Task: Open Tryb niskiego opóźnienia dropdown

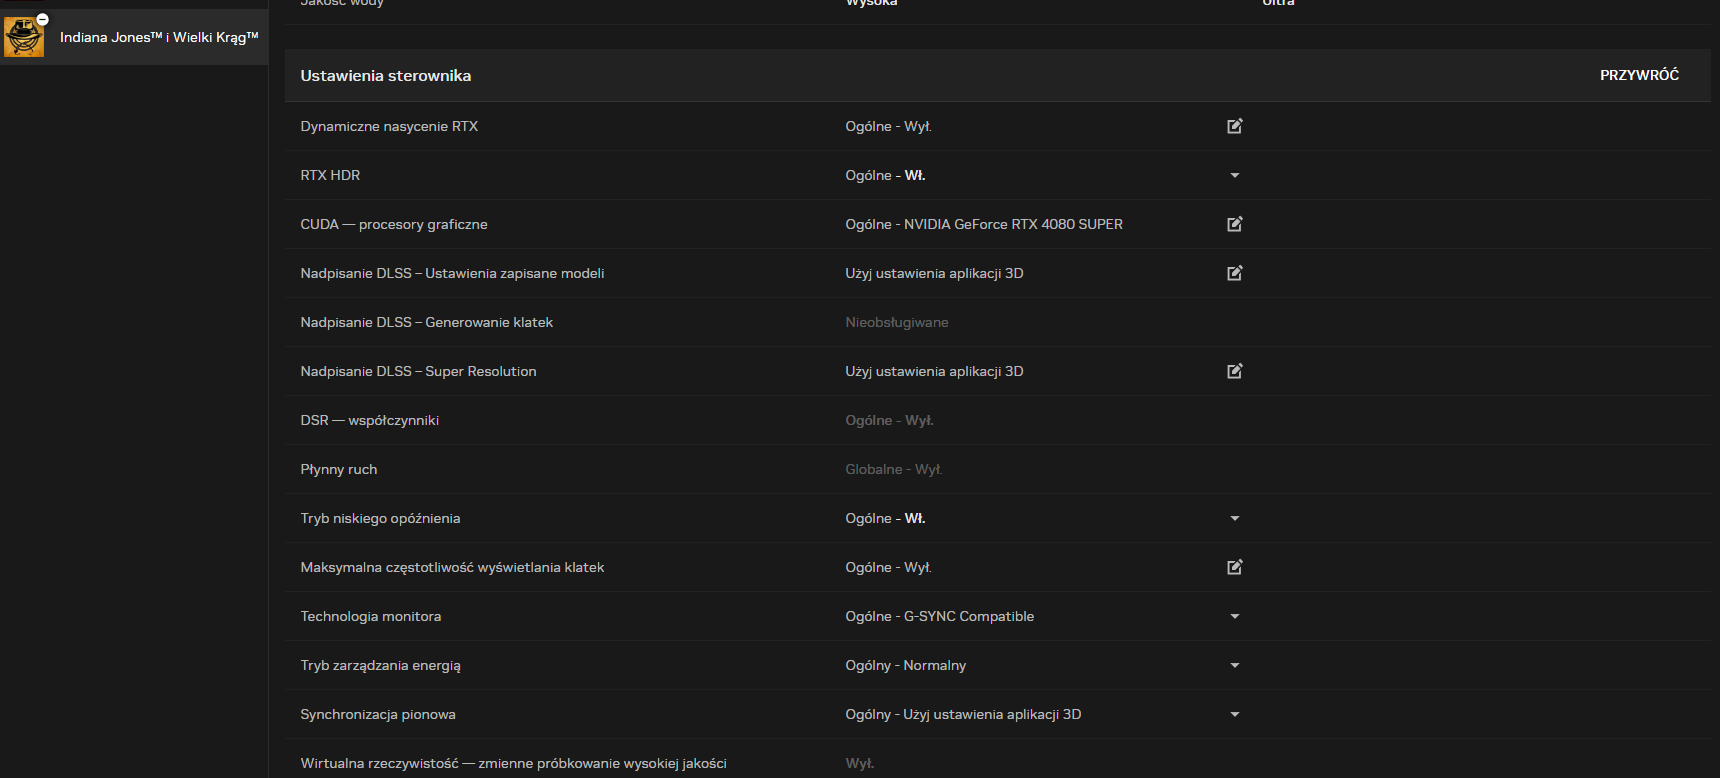Action: coord(1235,518)
